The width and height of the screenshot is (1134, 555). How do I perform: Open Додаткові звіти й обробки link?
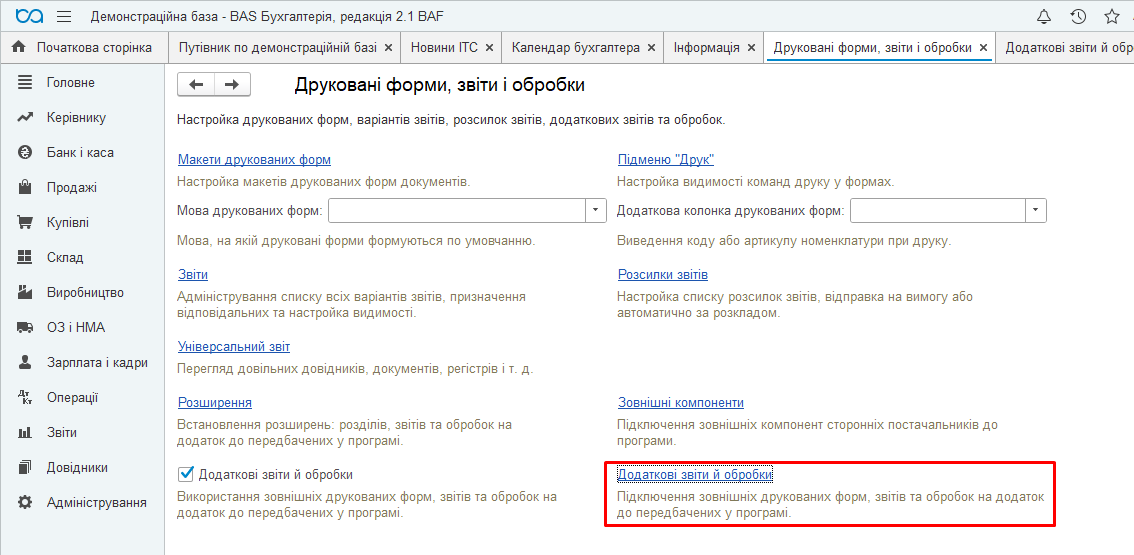[694, 474]
